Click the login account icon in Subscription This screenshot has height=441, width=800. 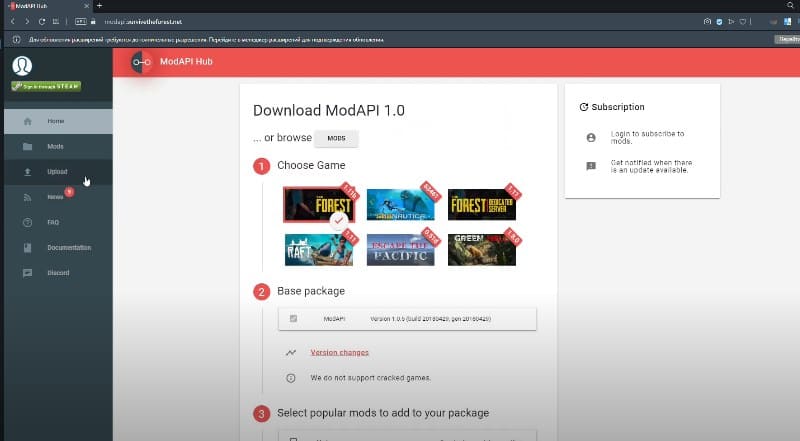pos(591,138)
